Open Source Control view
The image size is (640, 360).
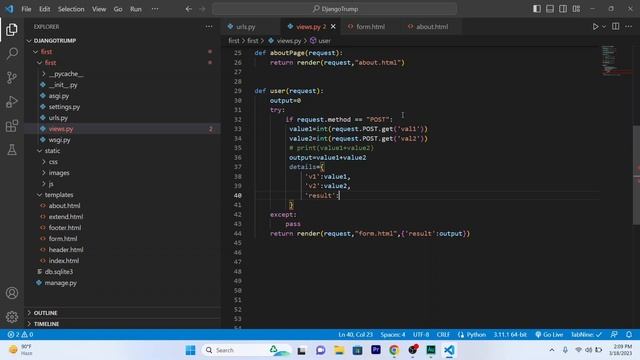[x=12, y=78]
